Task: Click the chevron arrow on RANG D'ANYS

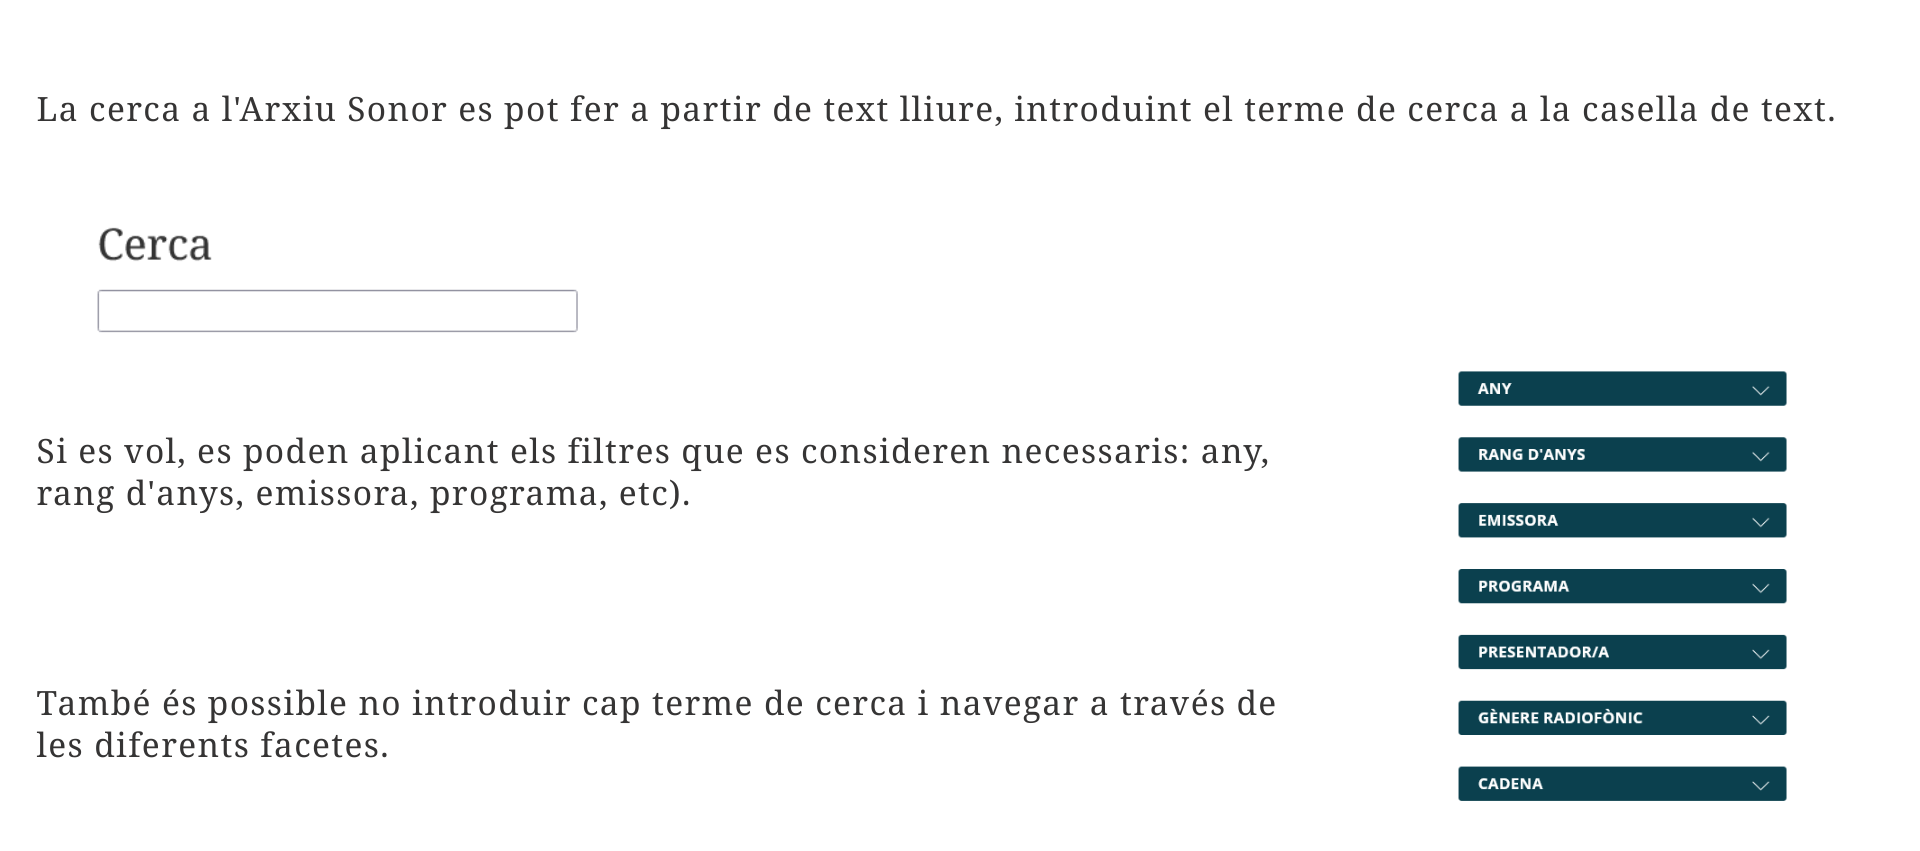Action: [1760, 456]
